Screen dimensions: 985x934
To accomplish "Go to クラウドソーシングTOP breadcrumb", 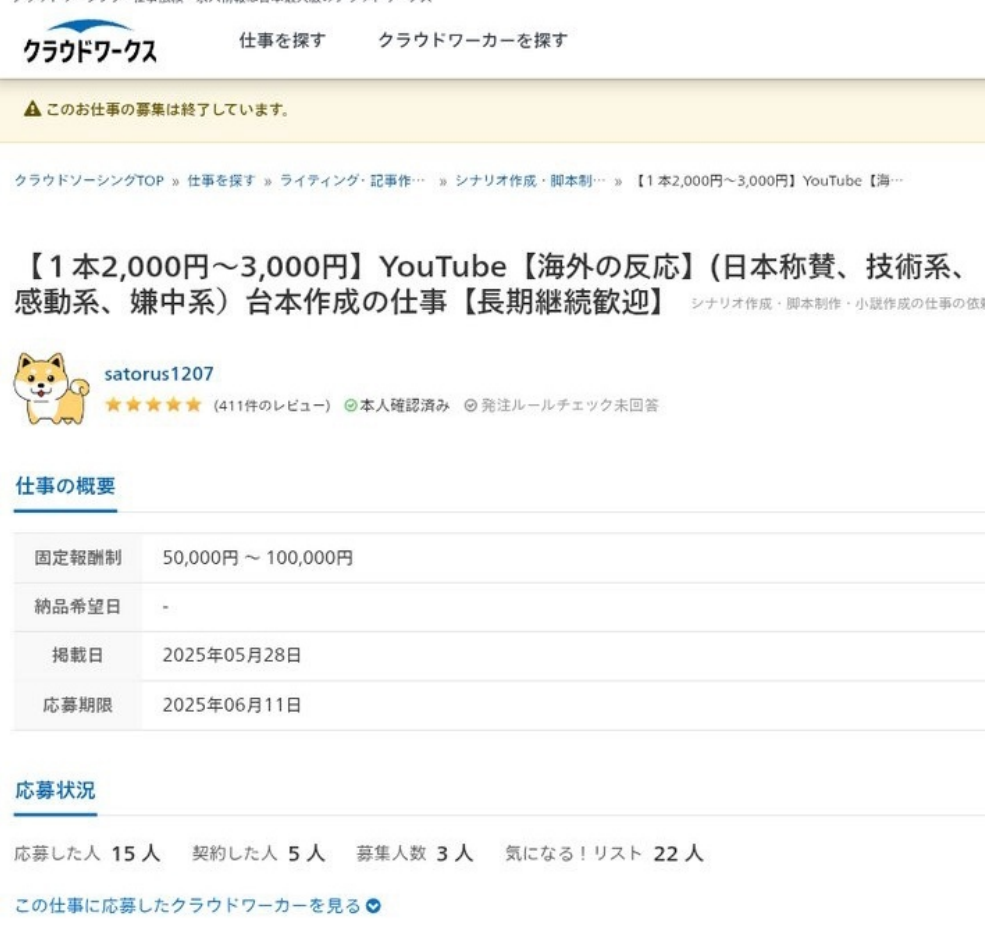I will [89, 180].
